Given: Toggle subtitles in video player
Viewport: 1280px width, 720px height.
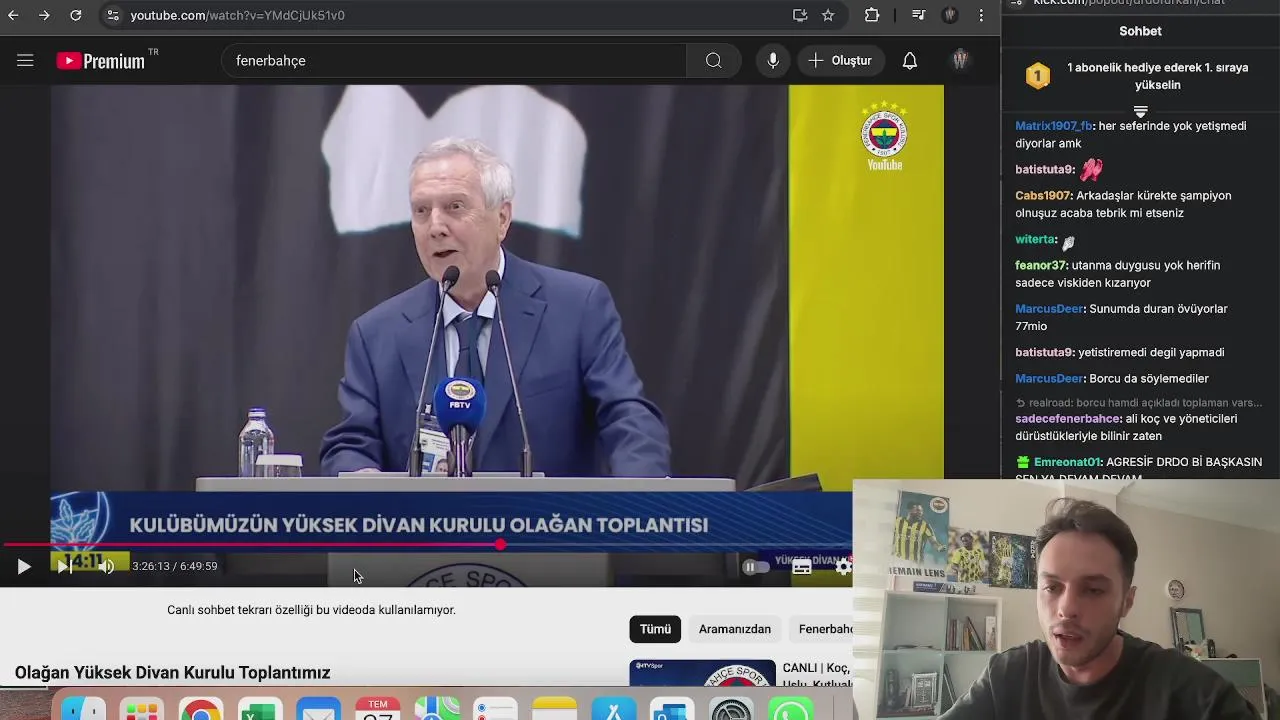Looking at the screenshot, I should (x=801, y=567).
